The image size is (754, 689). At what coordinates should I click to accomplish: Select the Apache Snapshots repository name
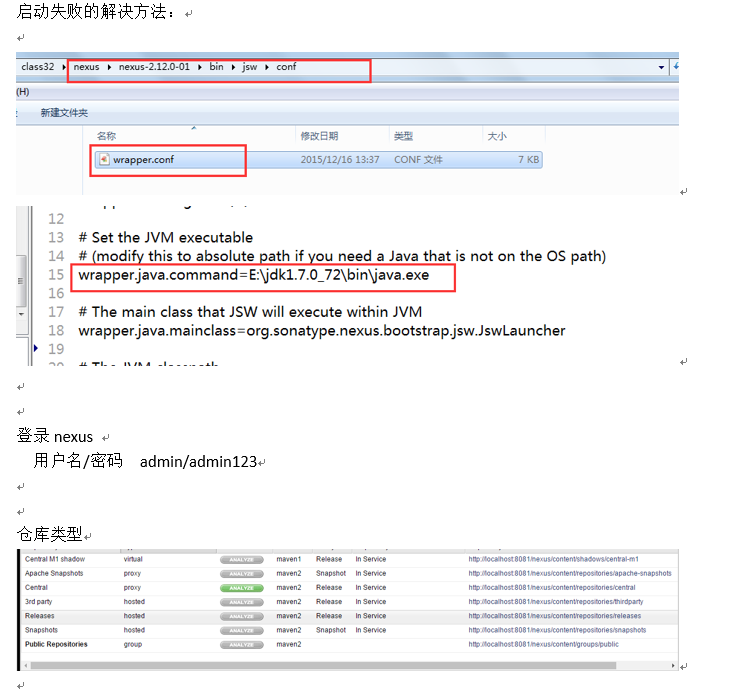pyautogui.click(x=54, y=573)
